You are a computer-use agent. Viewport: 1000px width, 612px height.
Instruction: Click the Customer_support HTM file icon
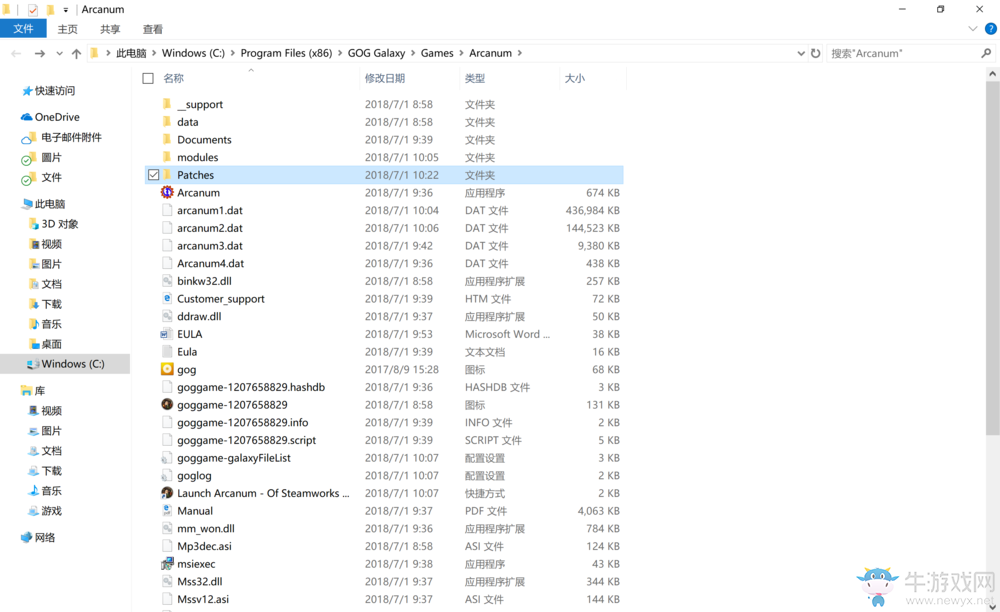point(167,298)
